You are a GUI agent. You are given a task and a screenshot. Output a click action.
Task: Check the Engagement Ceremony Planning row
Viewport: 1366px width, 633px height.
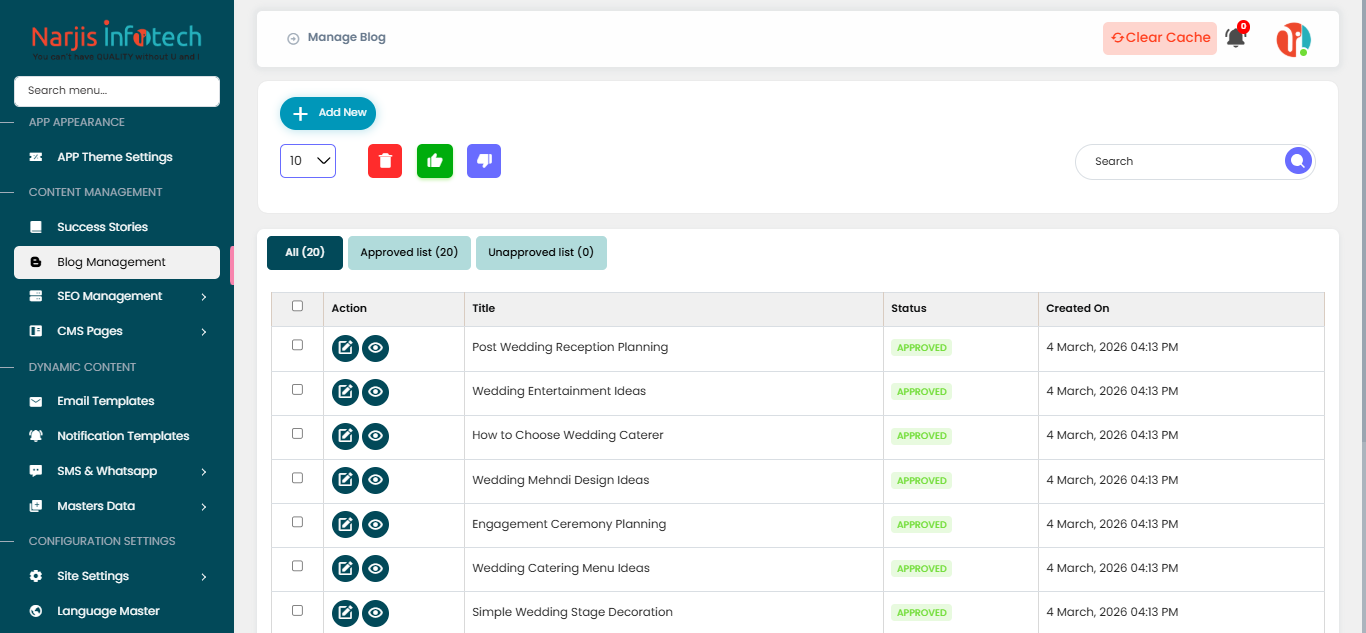click(x=297, y=521)
